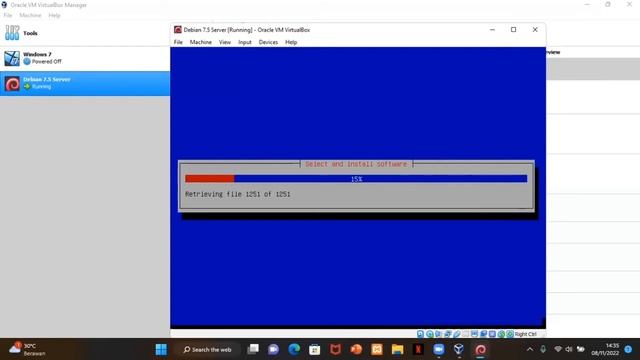Minimize the Debian VM window

492,30
